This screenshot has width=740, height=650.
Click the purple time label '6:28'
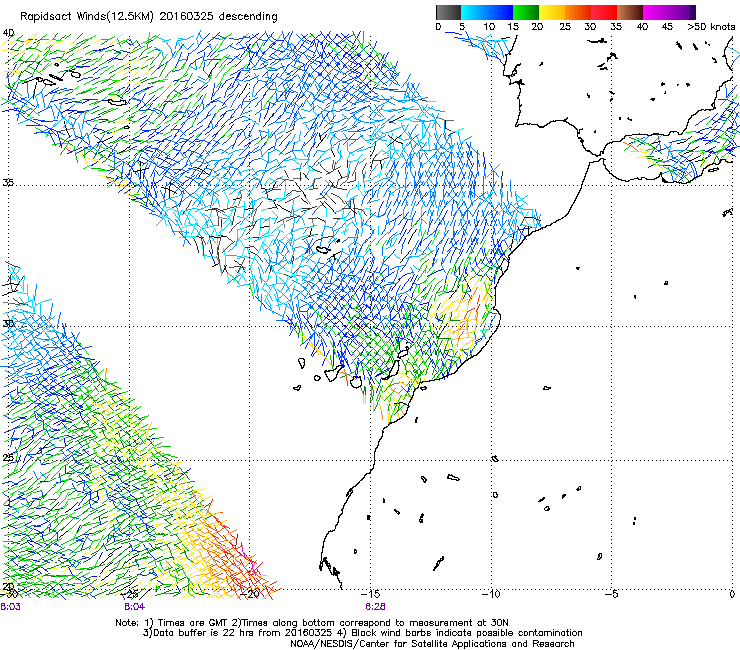point(375,607)
